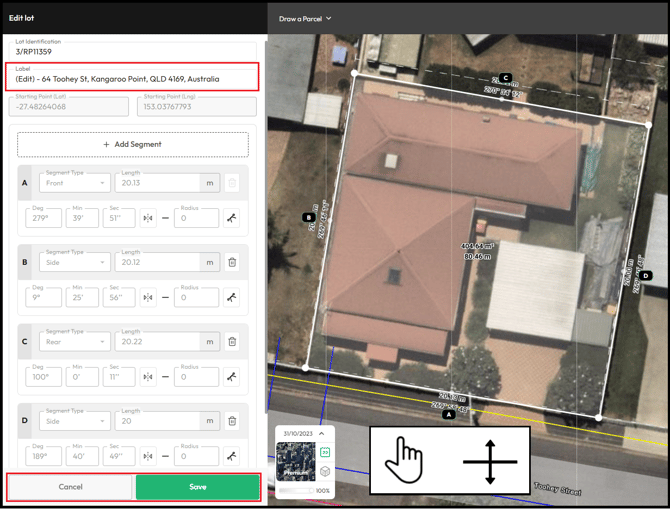Viewport: 670px width, 509px height.
Task: Open Segment Type dropdown for segment B
Action: 75,262
